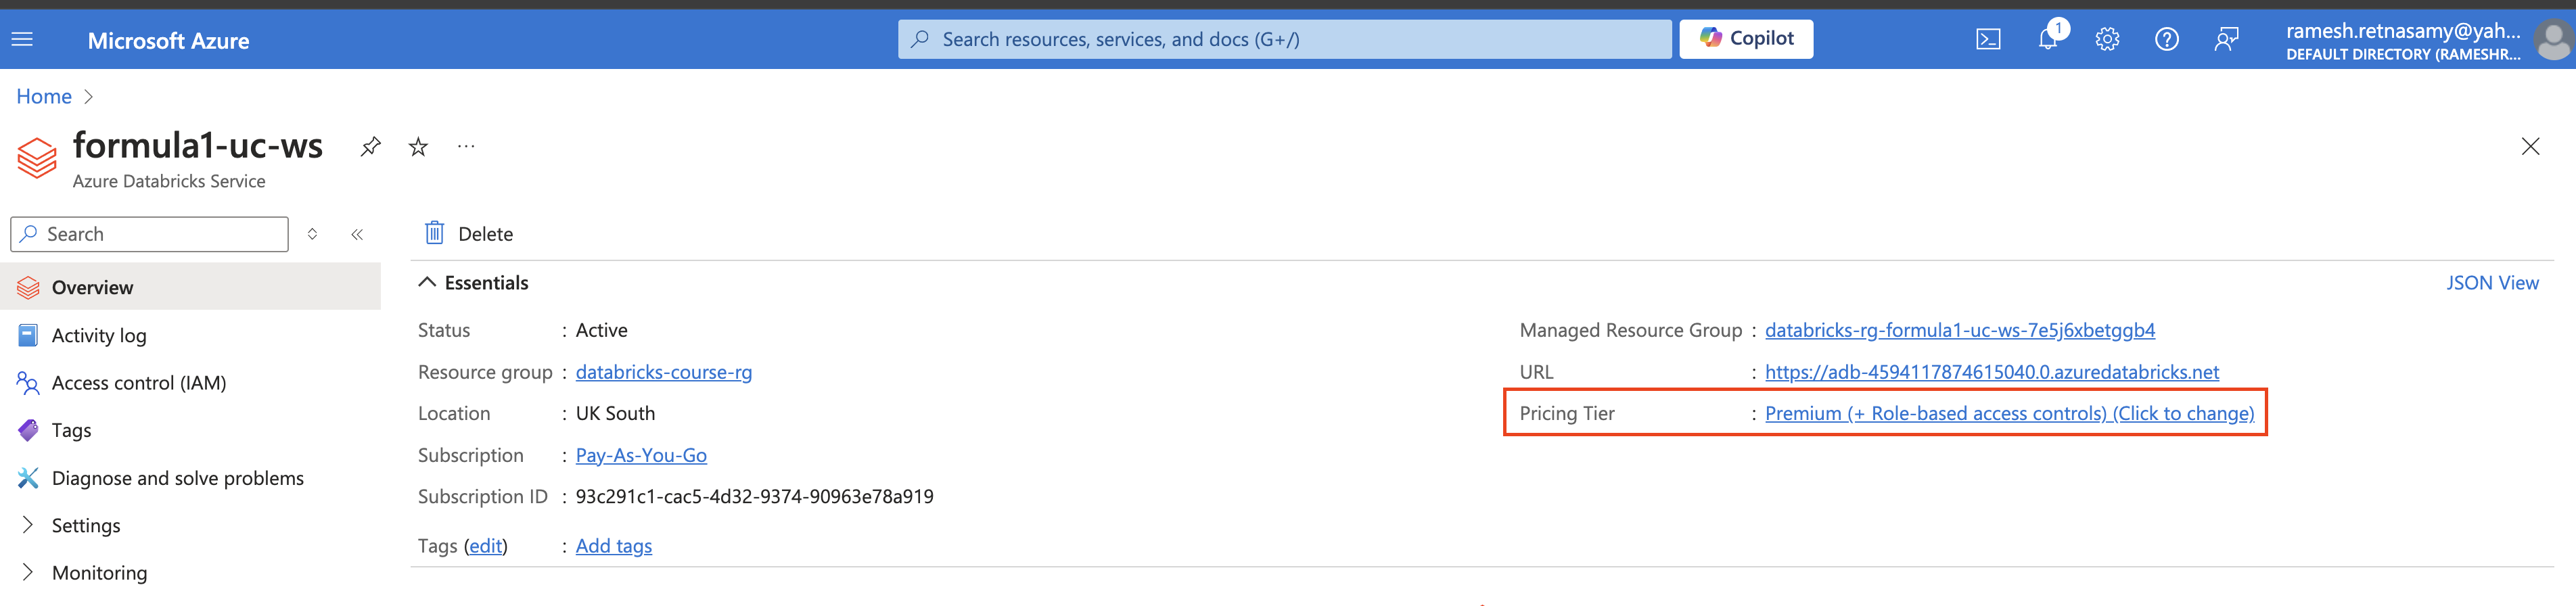Click Copilot logo icon in header
The width and height of the screenshot is (2576, 606).
point(1710,38)
